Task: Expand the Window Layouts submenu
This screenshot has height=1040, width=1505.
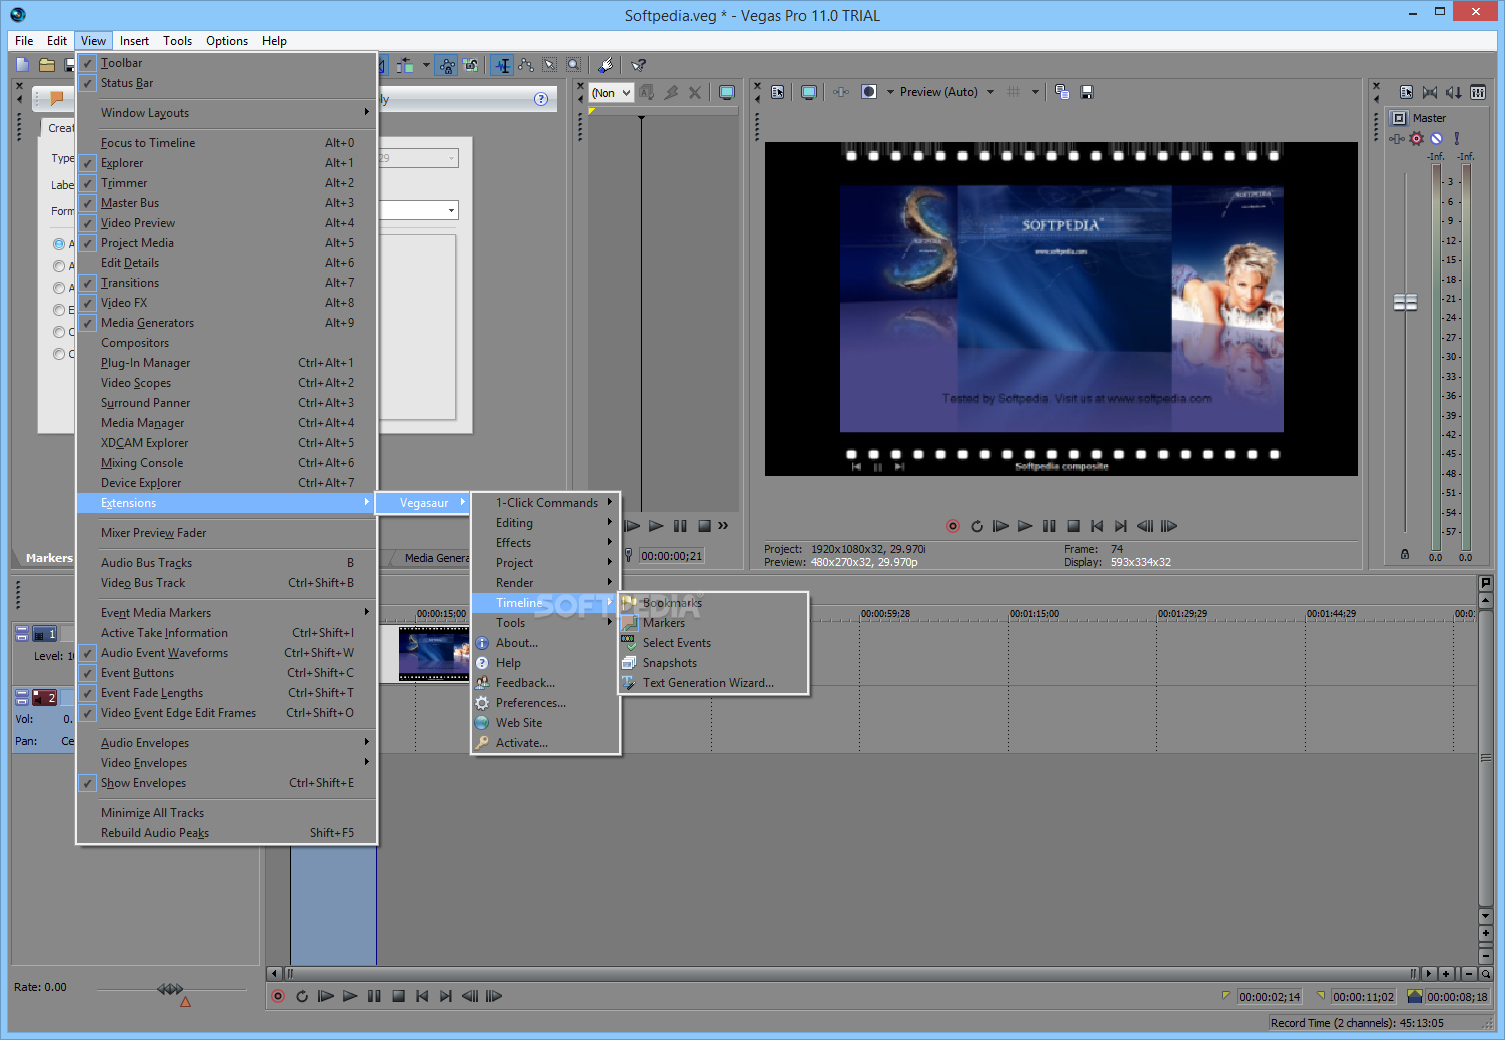Action: tap(227, 113)
